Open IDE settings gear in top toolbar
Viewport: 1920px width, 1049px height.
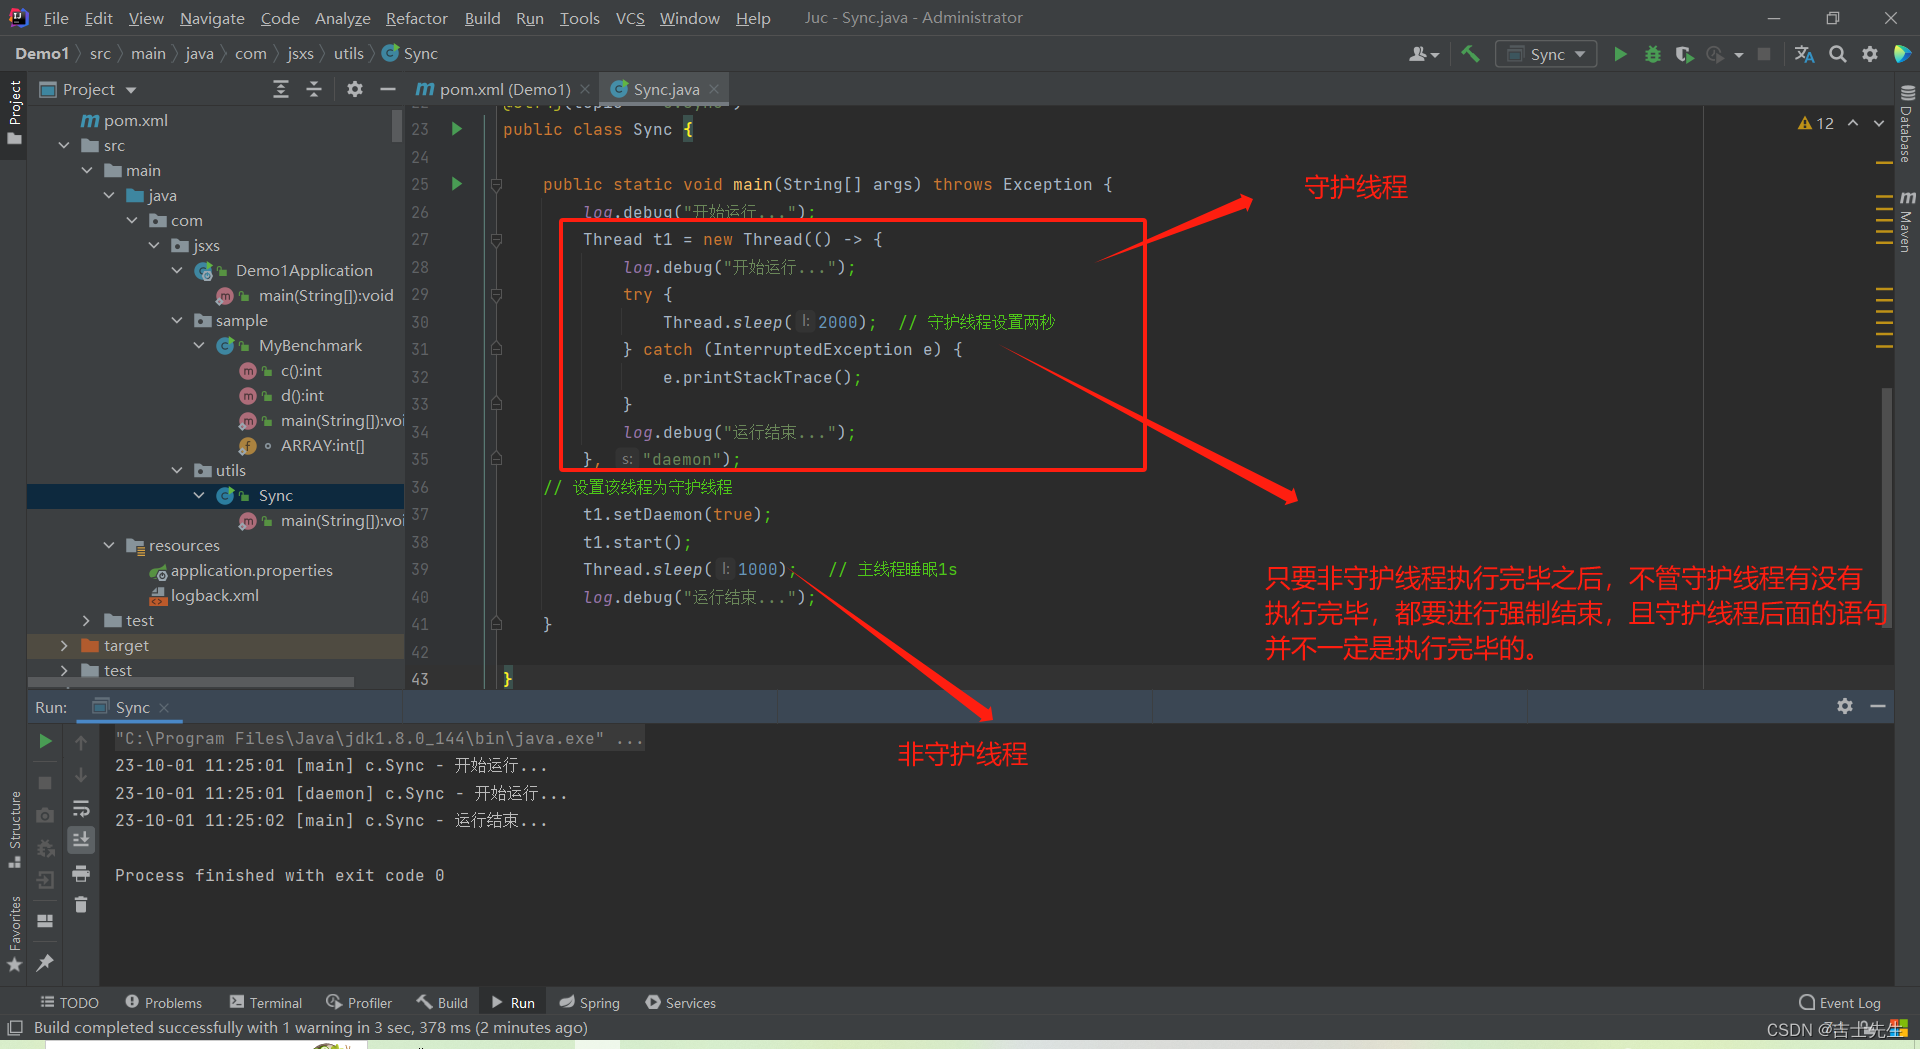[1870, 54]
